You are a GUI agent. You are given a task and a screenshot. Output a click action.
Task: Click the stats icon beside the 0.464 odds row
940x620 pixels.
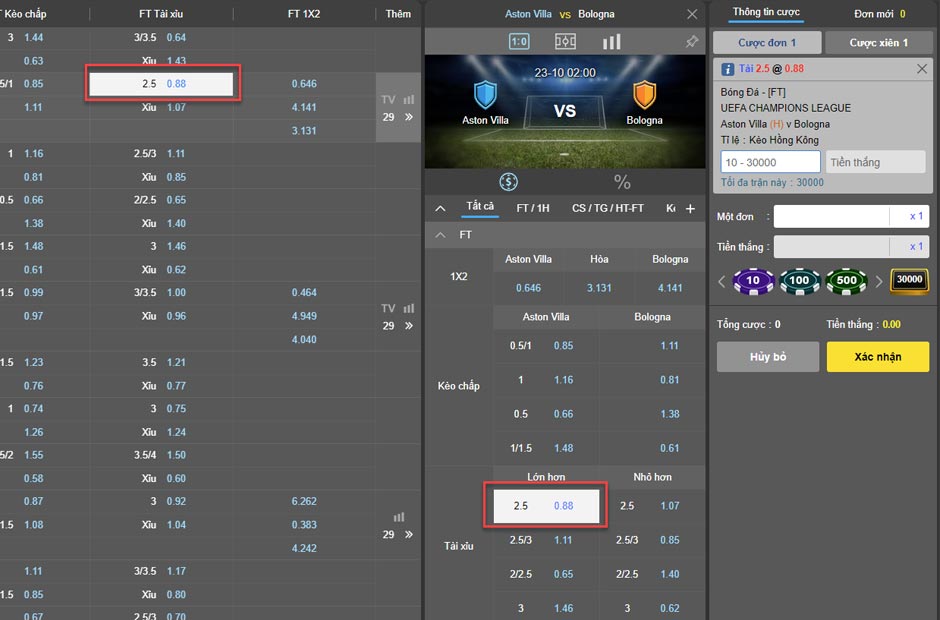click(409, 308)
